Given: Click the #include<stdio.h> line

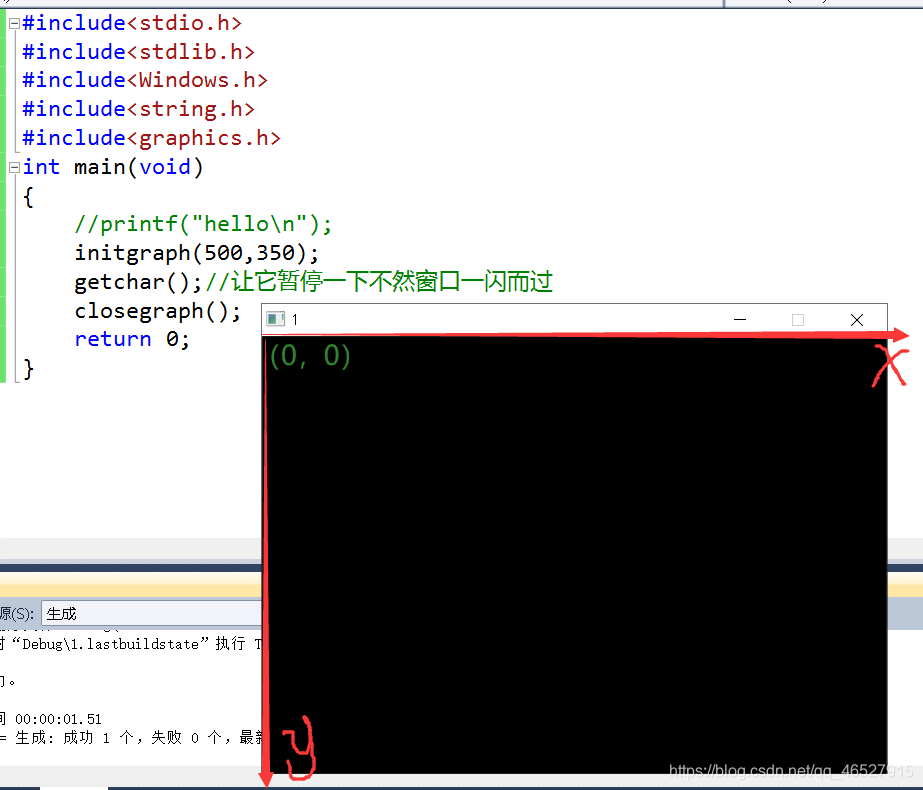Looking at the screenshot, I should (132, 23).
